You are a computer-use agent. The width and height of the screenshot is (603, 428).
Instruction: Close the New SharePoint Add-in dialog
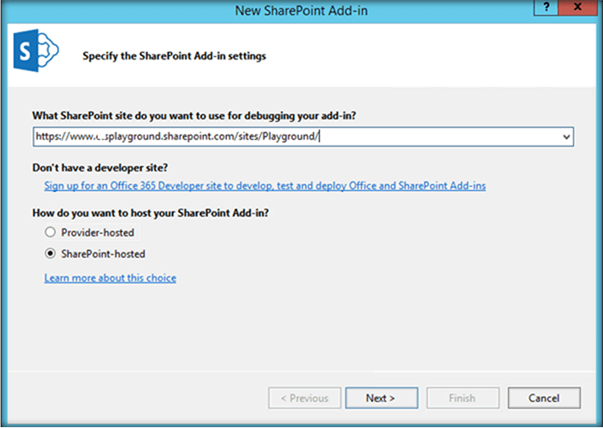581,8
